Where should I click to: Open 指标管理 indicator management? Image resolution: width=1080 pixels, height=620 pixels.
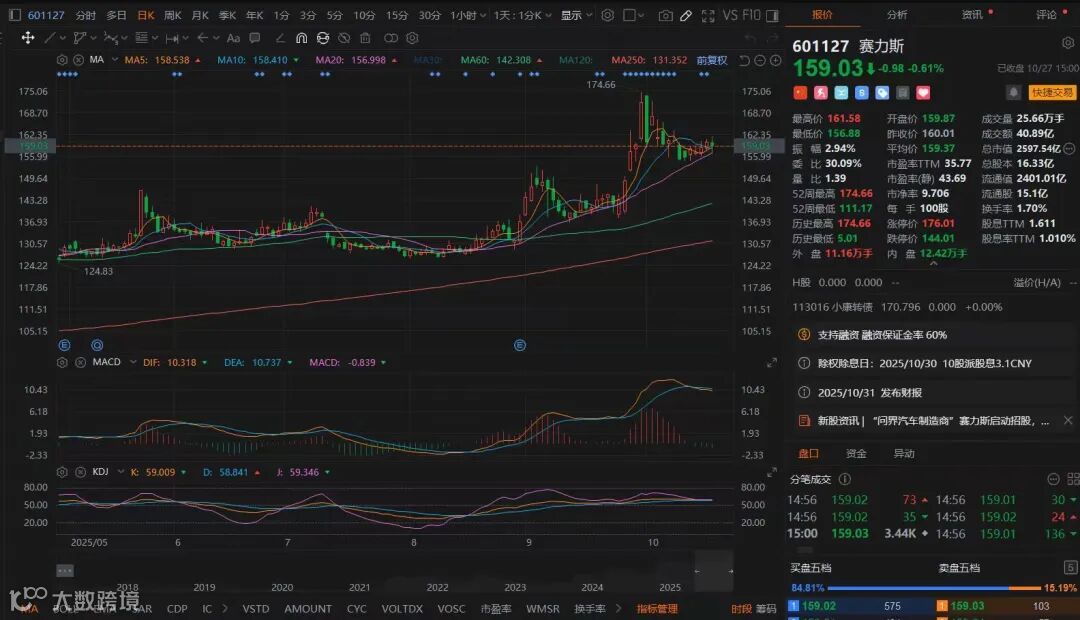pyautogui.click(x=657, y=608)
